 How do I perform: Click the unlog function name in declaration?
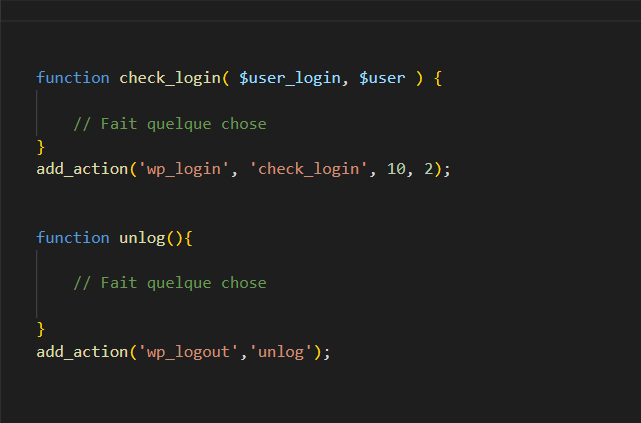[142, 238]
